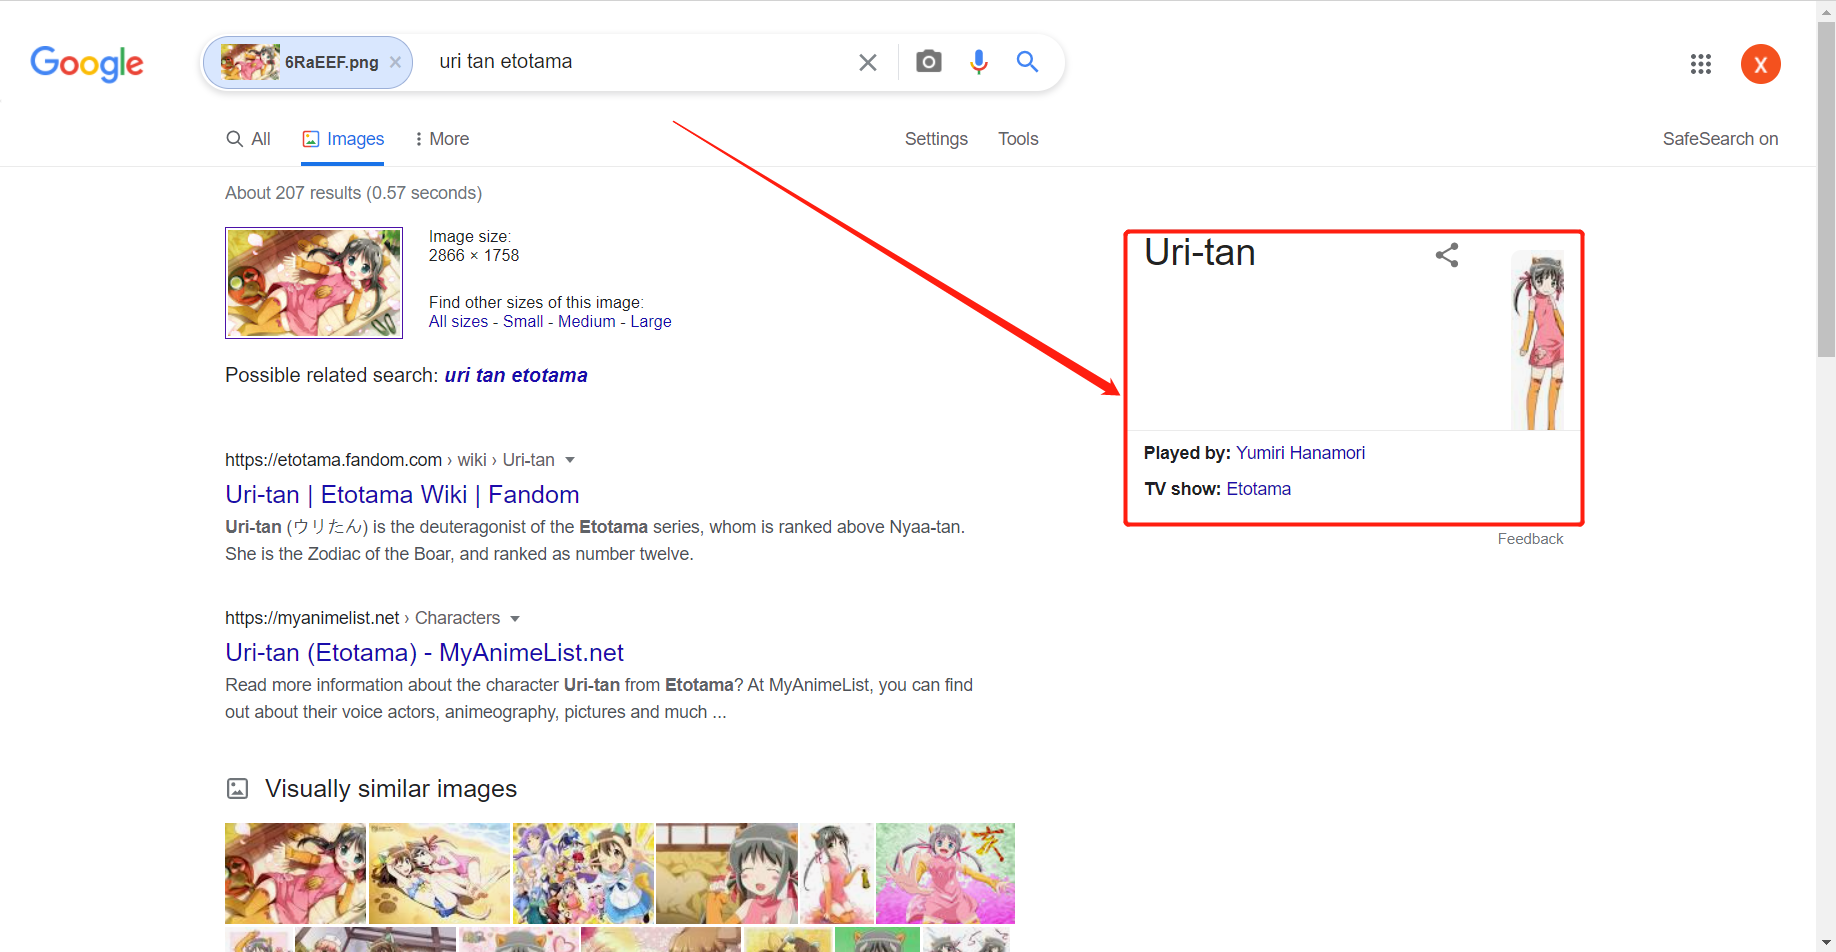Start voice search with microphone icon
Screen dimensions: 1836x952
tap(979, 62)
